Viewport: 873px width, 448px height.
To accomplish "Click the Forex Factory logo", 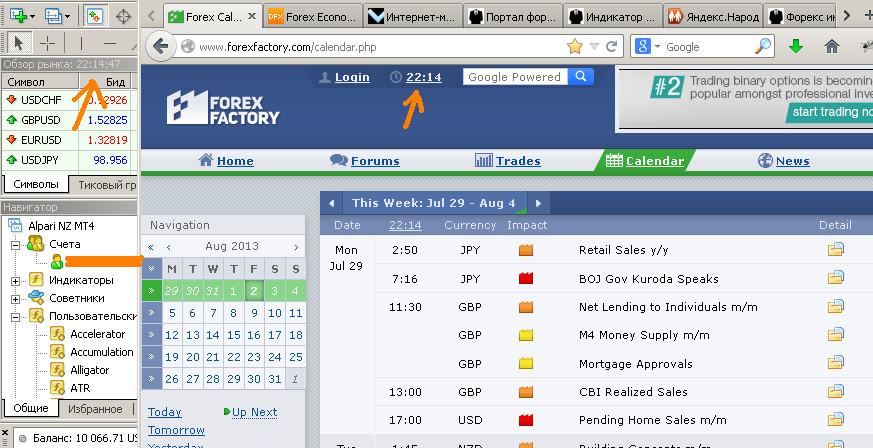I will [x=223, y=107].
